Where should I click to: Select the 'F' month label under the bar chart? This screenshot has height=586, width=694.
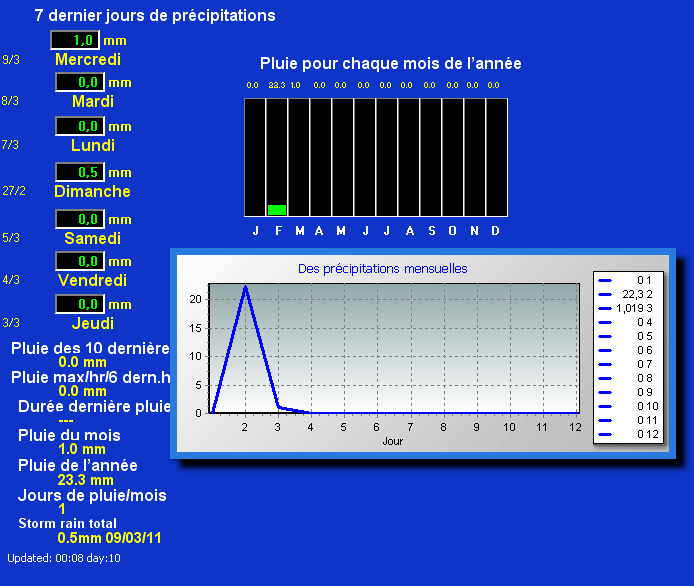click(x=278, y=231)
